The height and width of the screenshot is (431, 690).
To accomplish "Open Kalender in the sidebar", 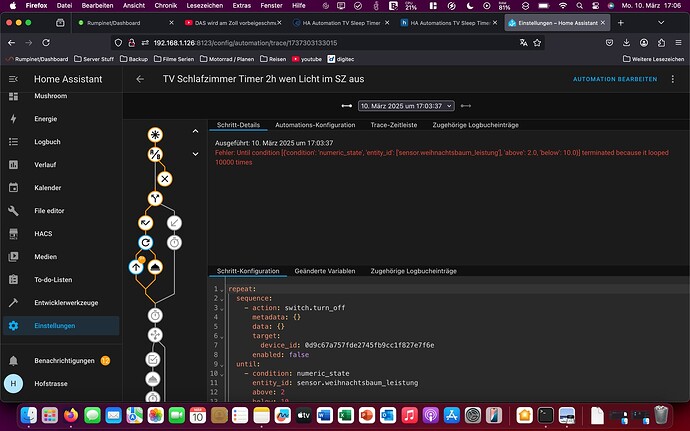I will 61,188.
